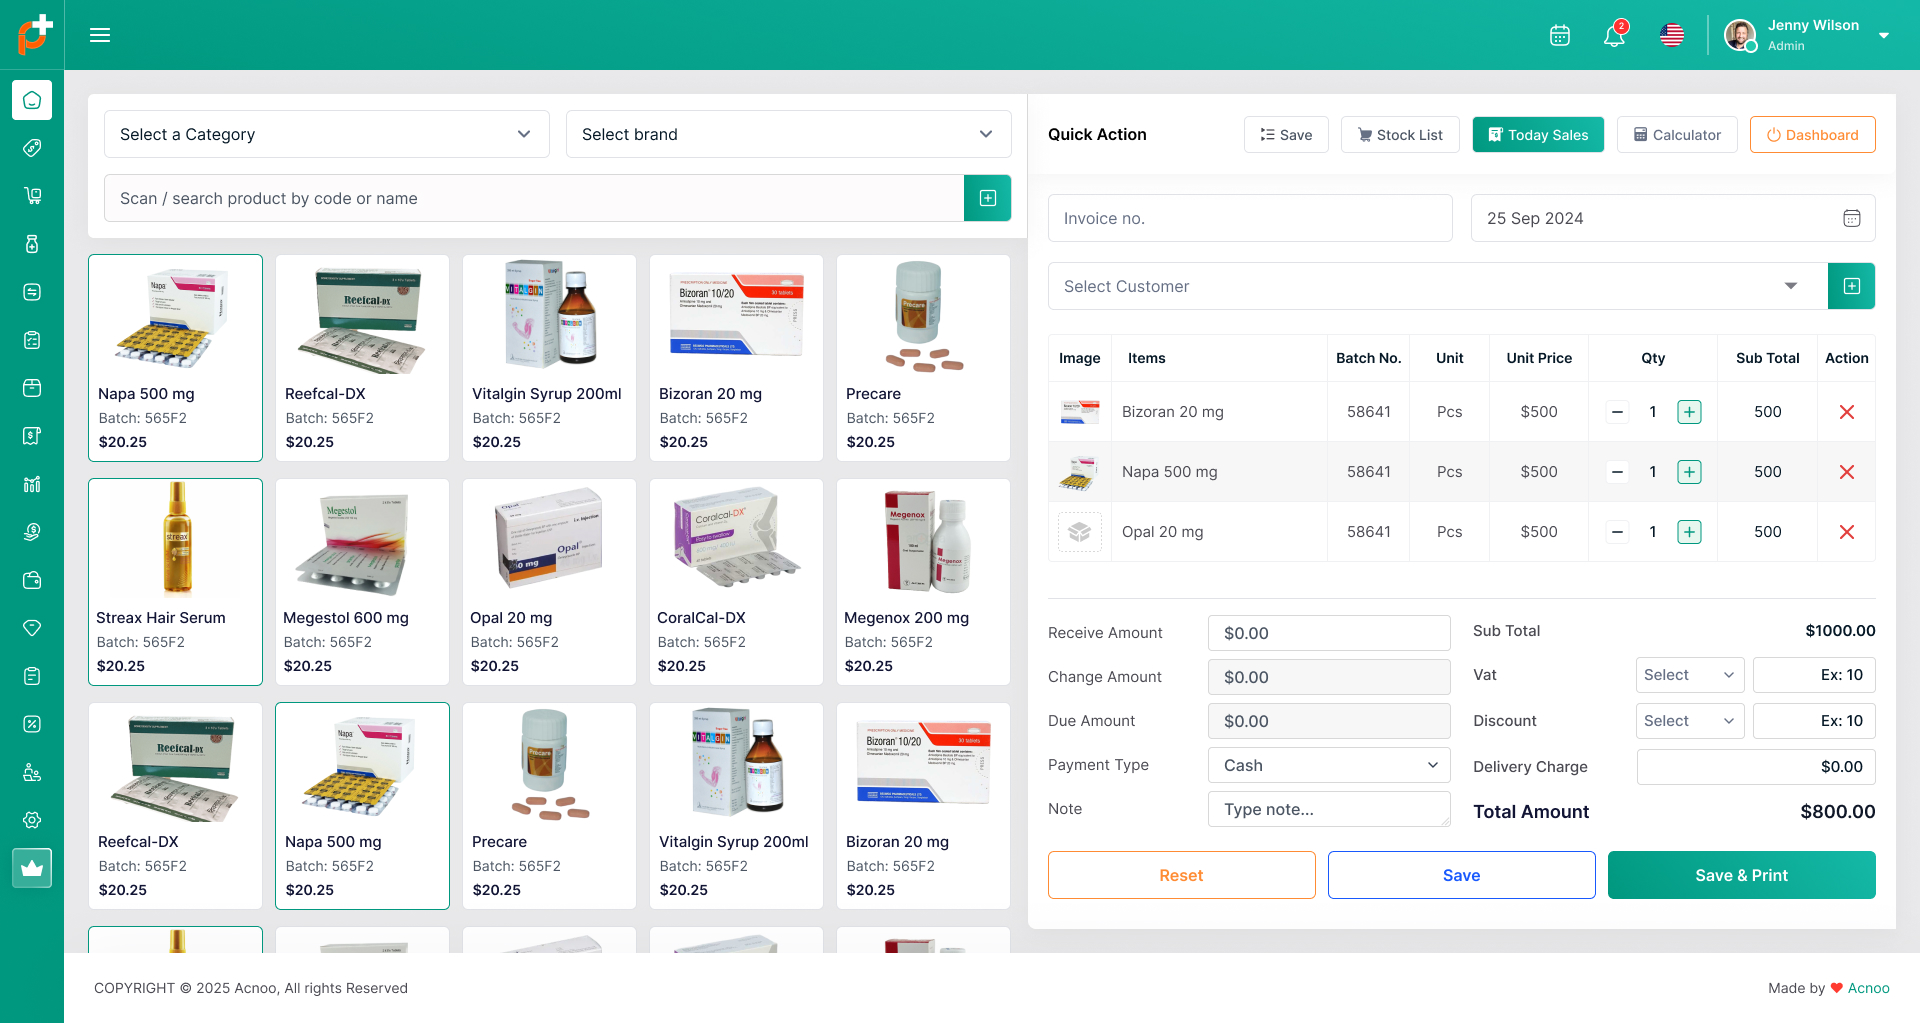Open the Stock List view
The image size is (1920, 1023).
coord(1399,134)
